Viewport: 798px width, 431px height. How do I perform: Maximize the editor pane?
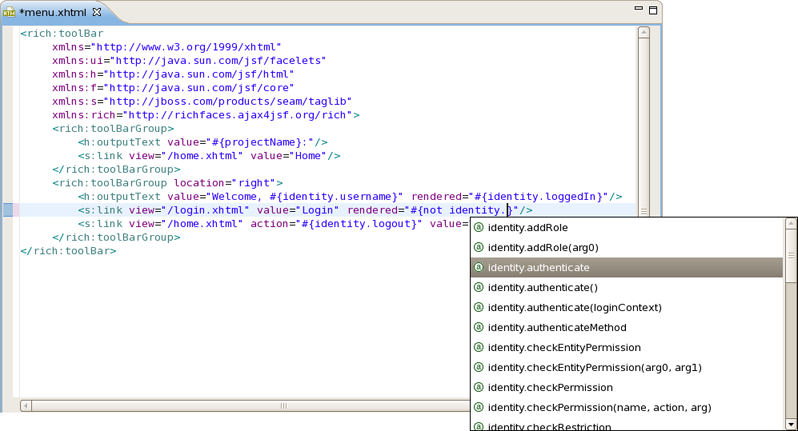(653, 10)
